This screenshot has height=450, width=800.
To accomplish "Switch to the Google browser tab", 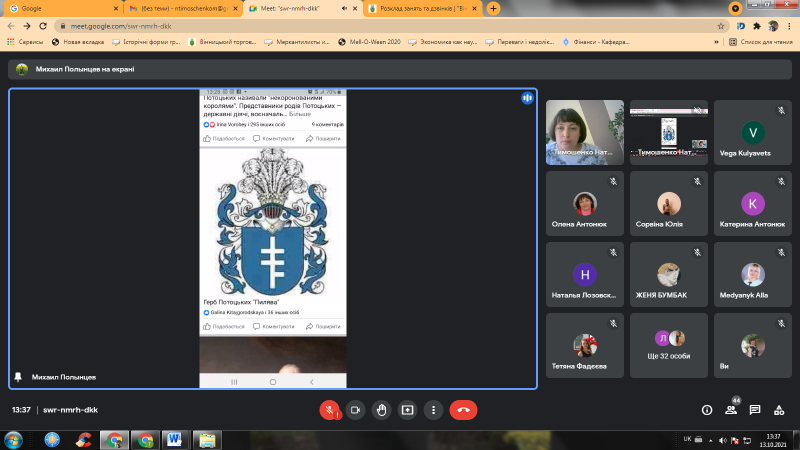I will [61, 9].
